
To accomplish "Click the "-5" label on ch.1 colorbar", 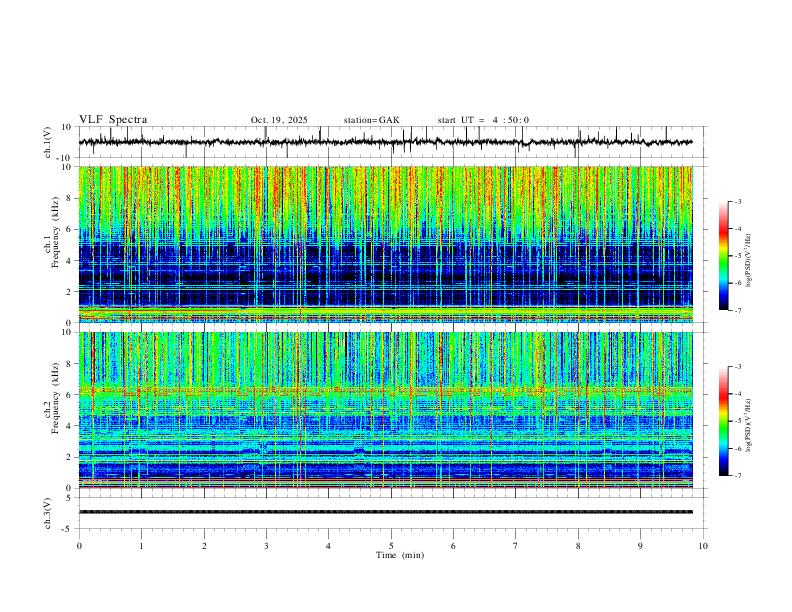I will coord(737,256).
